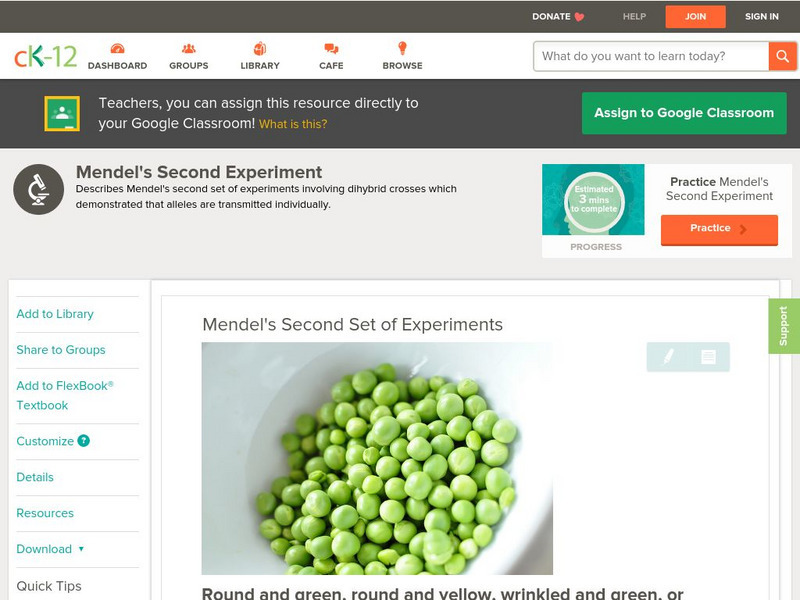Click the orange search magnifier button

[x=783, y=56]
